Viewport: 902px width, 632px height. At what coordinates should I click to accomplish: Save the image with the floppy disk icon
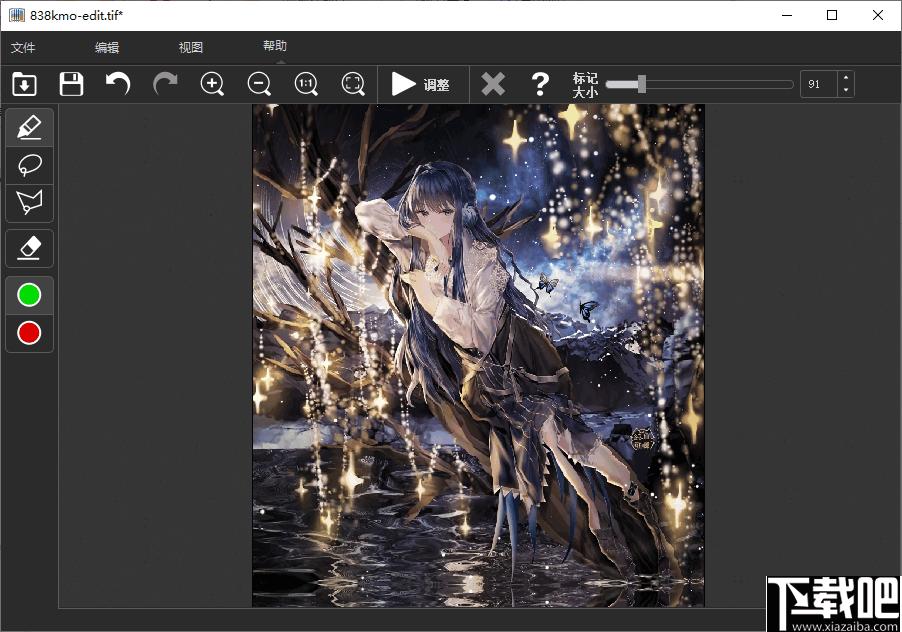[71, 84]
